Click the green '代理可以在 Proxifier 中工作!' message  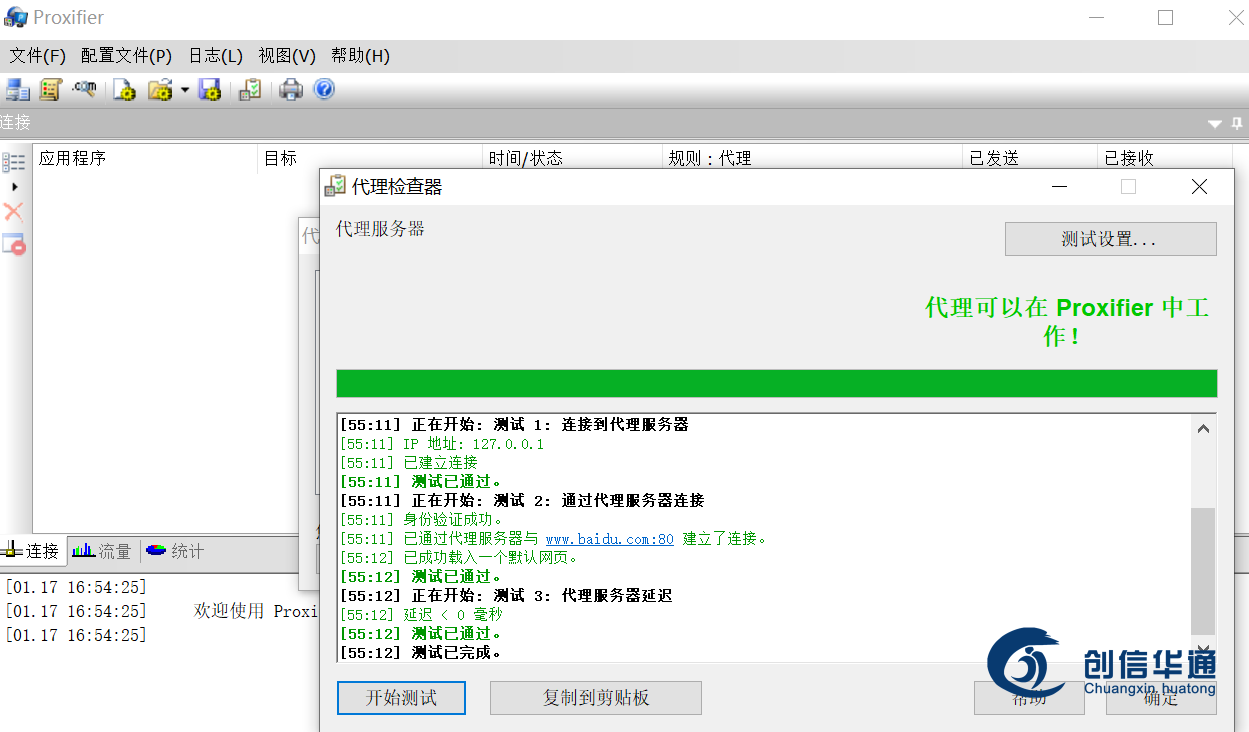point(1067,322)
